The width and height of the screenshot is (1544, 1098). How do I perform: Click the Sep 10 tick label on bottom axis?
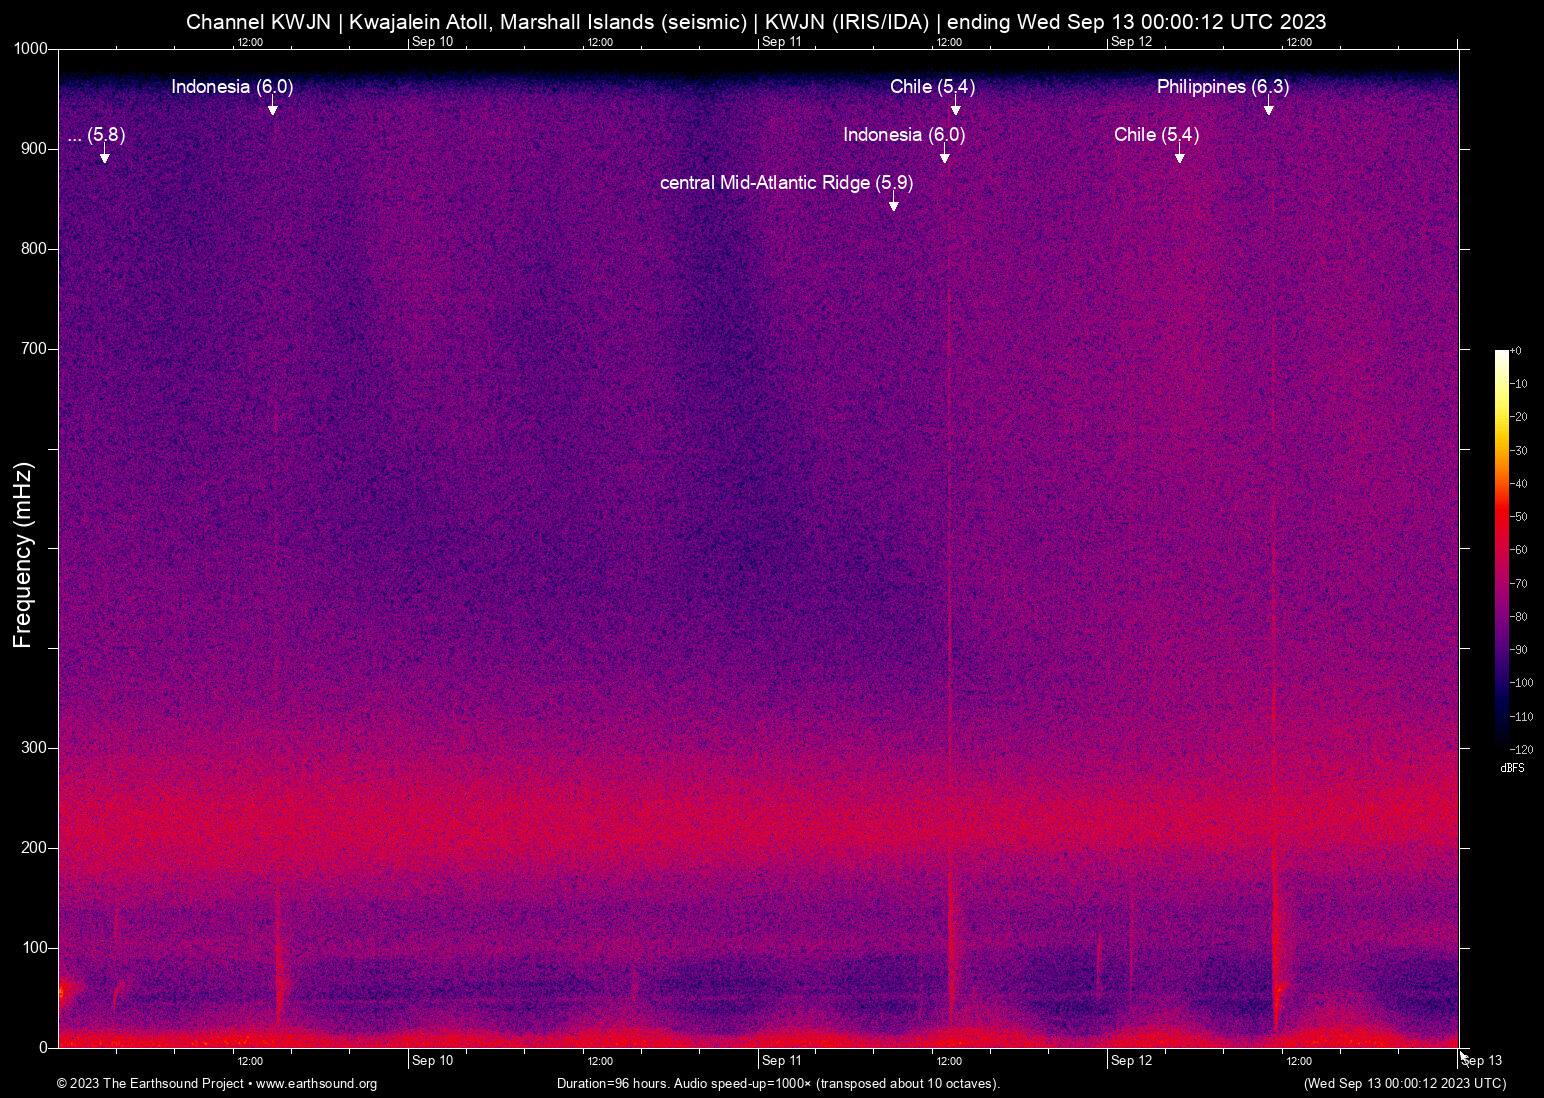[432, 1061]
